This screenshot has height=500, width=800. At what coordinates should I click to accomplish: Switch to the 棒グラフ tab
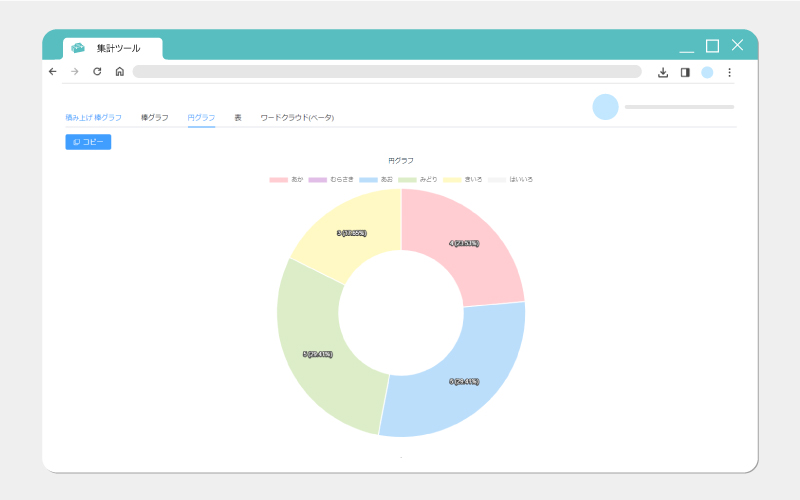(155, 117)
